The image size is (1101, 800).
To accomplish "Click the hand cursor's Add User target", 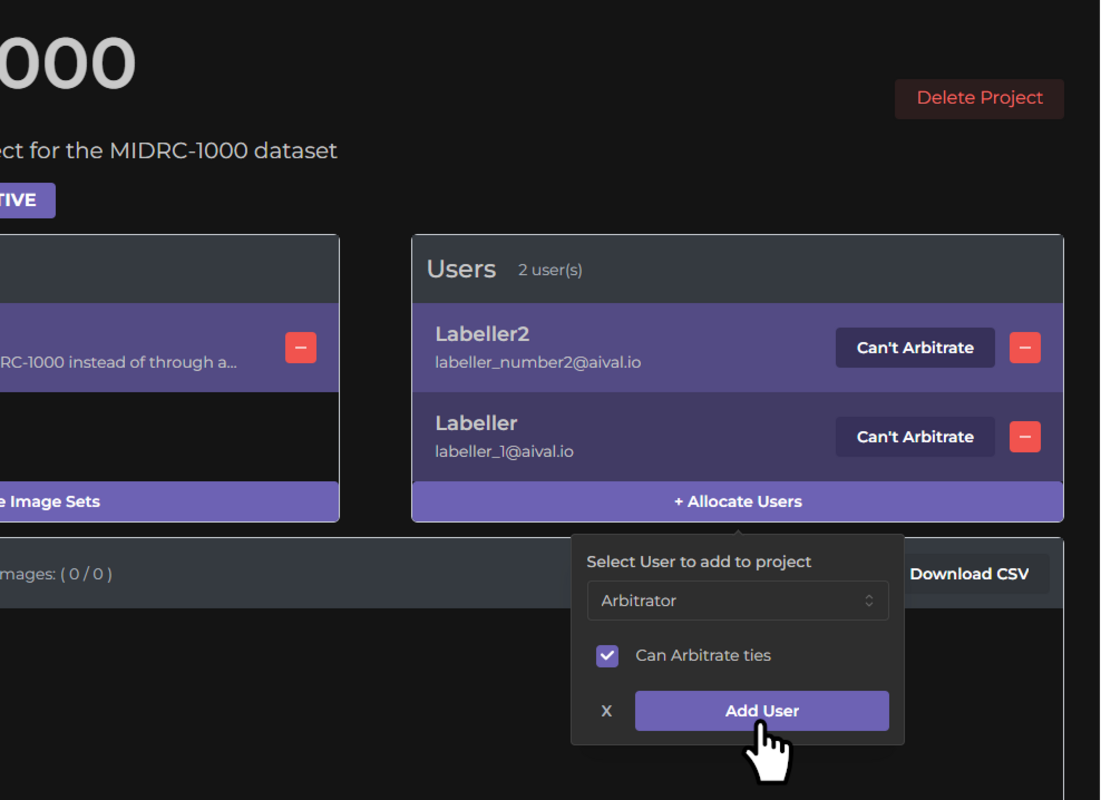I will (x=762, y=711).
